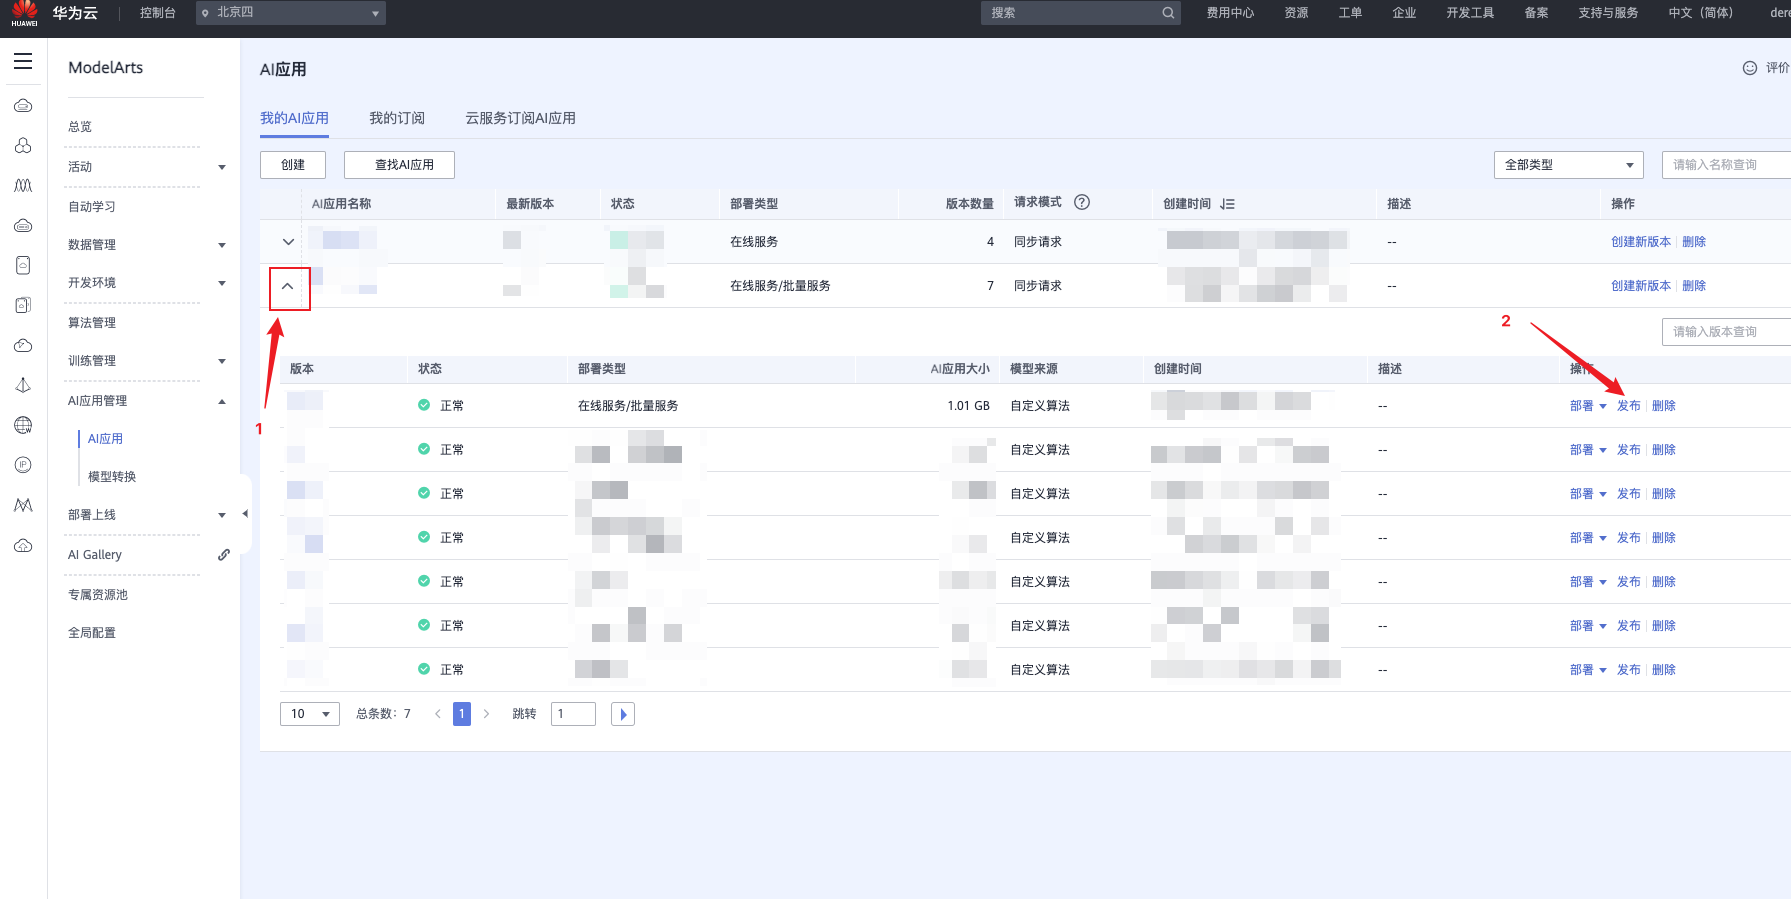The width and height of the screenshot is (1791, 899).
Task: Click 发布 for the first version
Action: pyautogui.click(x=1628, y=406)
